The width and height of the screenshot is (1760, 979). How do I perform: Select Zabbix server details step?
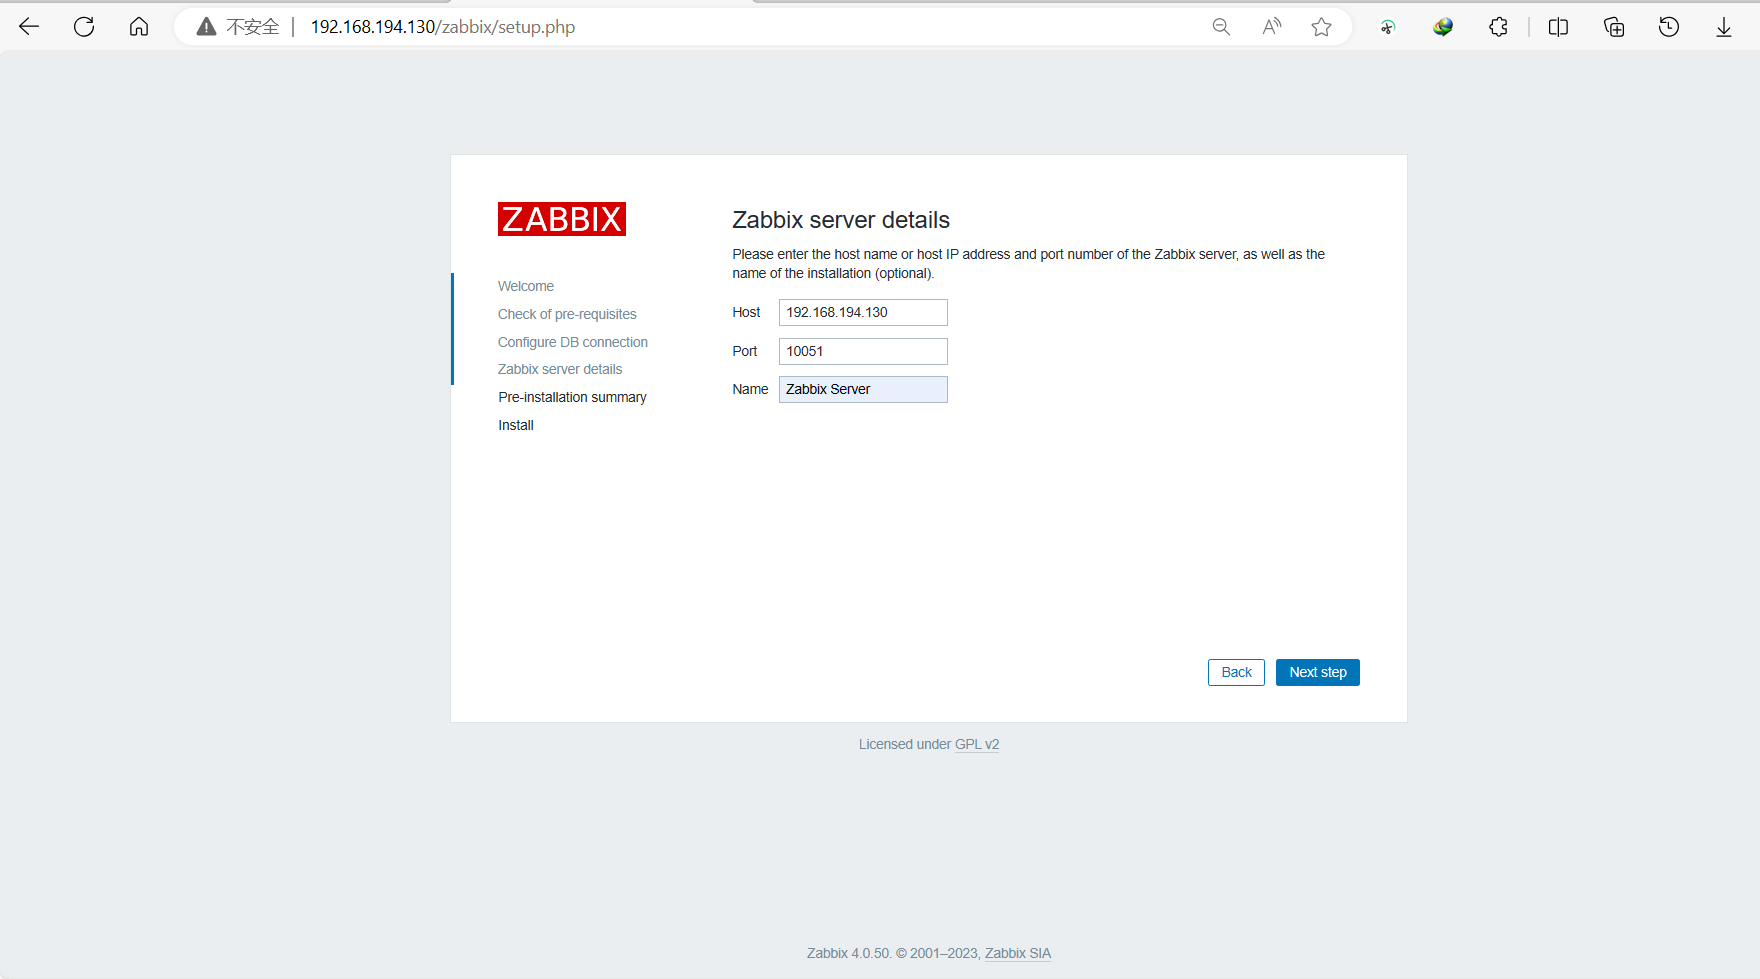[x=560, y=369]
